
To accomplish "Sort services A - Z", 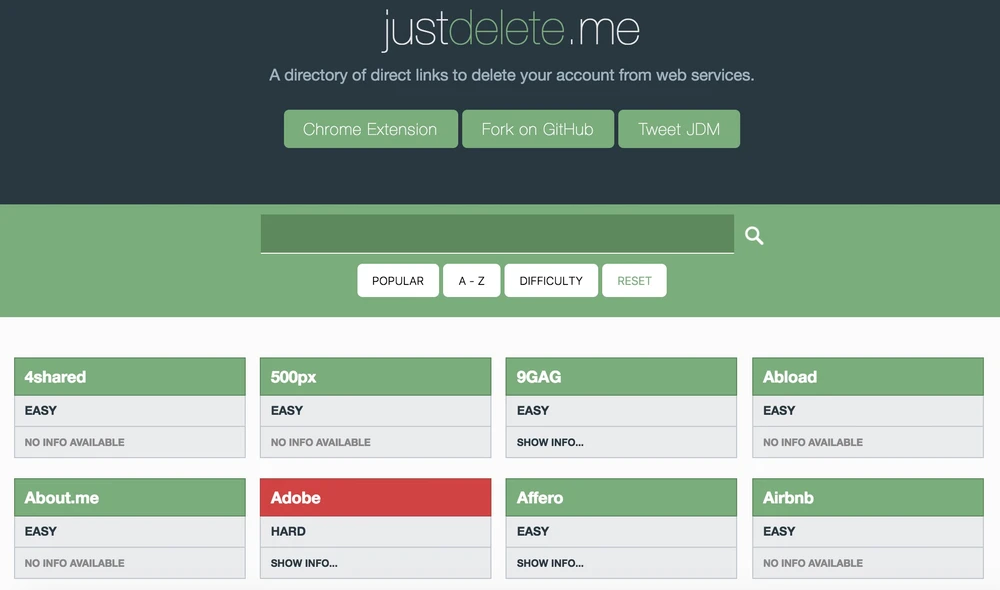I will tap(472, 281).
